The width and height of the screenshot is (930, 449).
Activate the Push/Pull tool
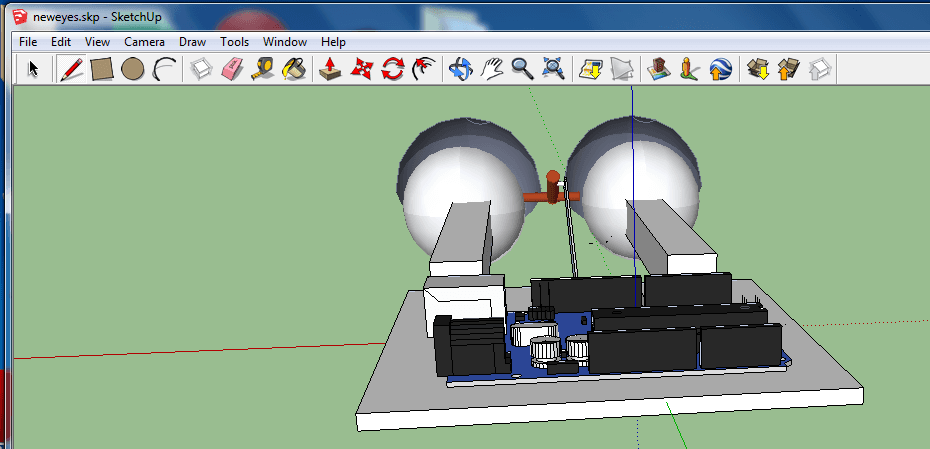pos(330,69)
